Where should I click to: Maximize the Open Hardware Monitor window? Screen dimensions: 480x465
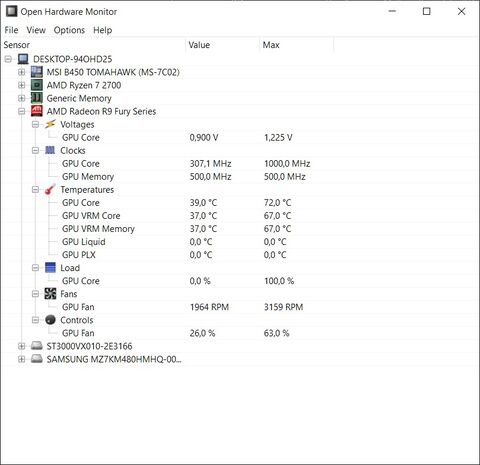pyautogui.click(x=426, y=11)
